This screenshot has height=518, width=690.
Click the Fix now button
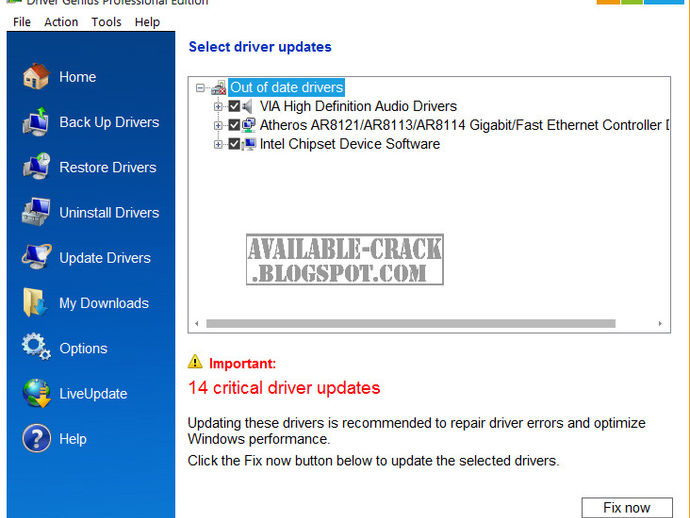627,507
